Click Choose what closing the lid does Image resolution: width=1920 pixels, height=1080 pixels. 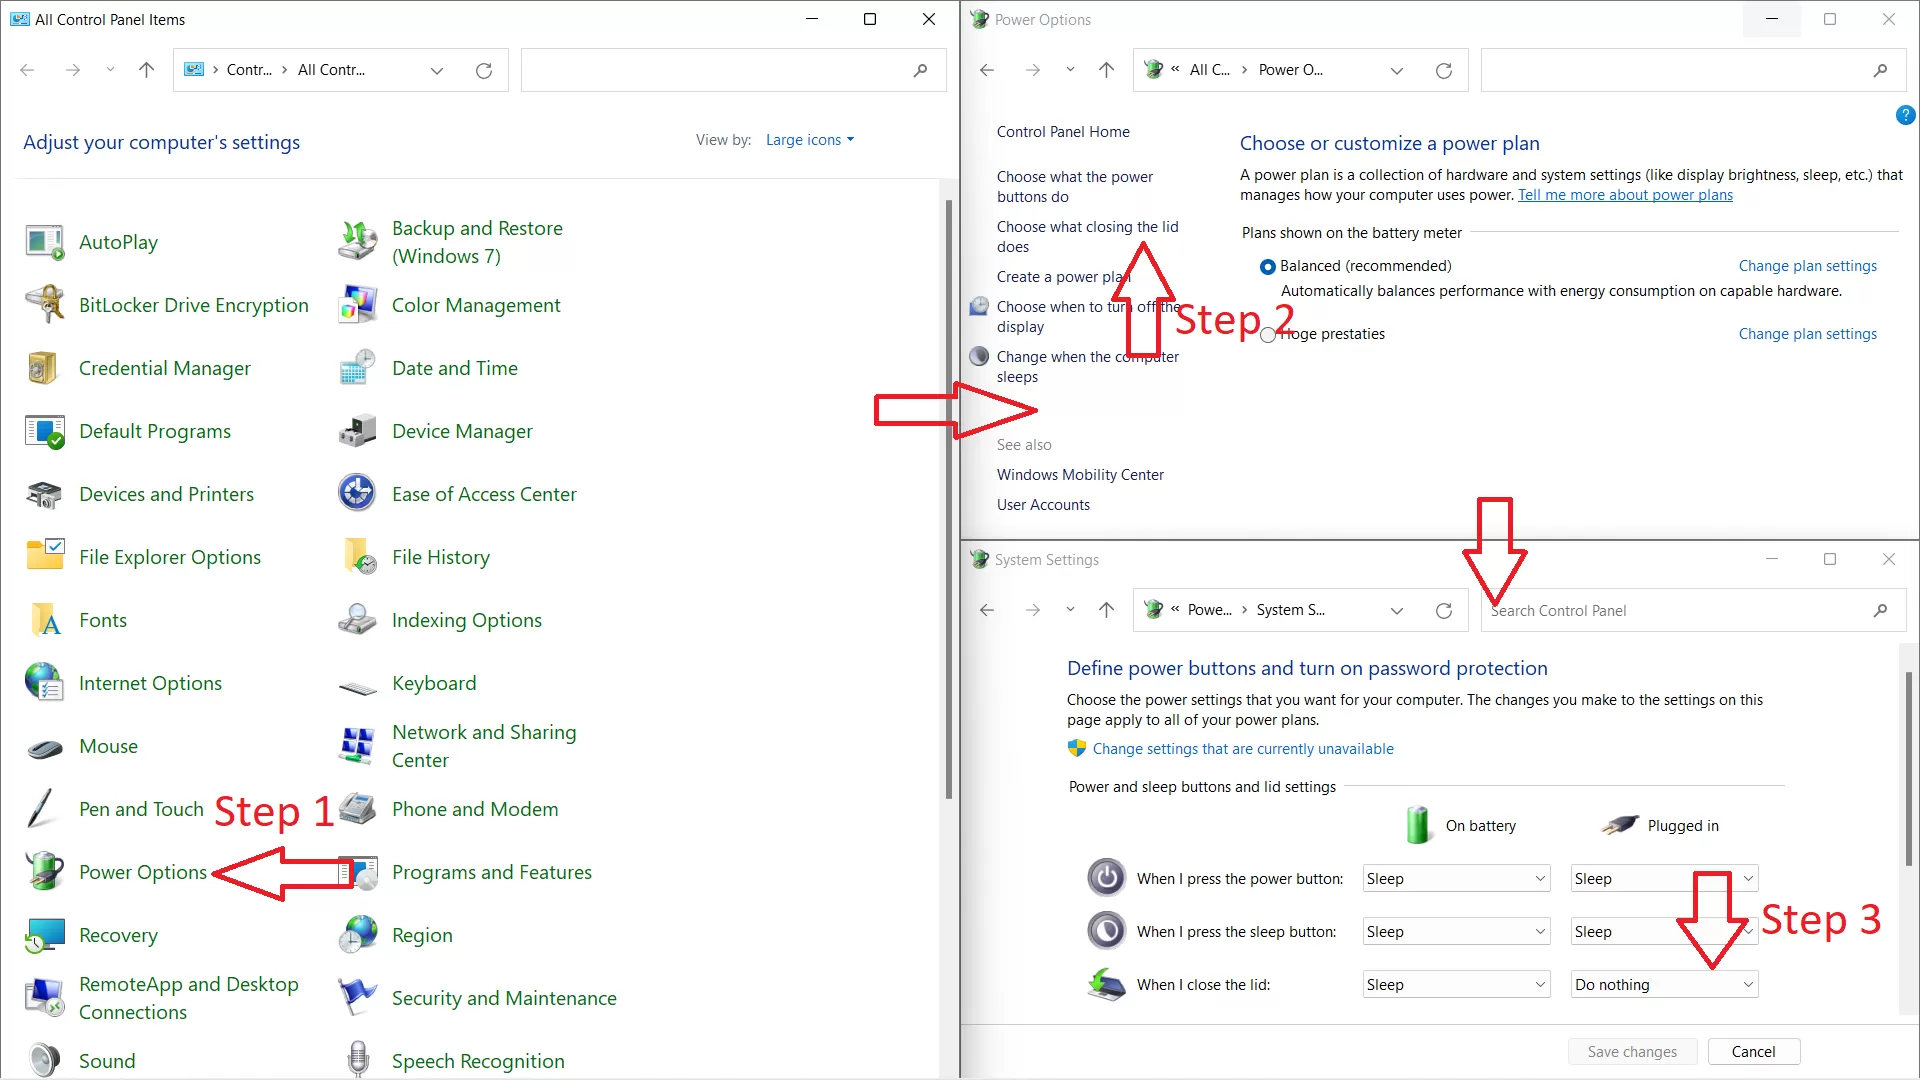pos(1087,237)
